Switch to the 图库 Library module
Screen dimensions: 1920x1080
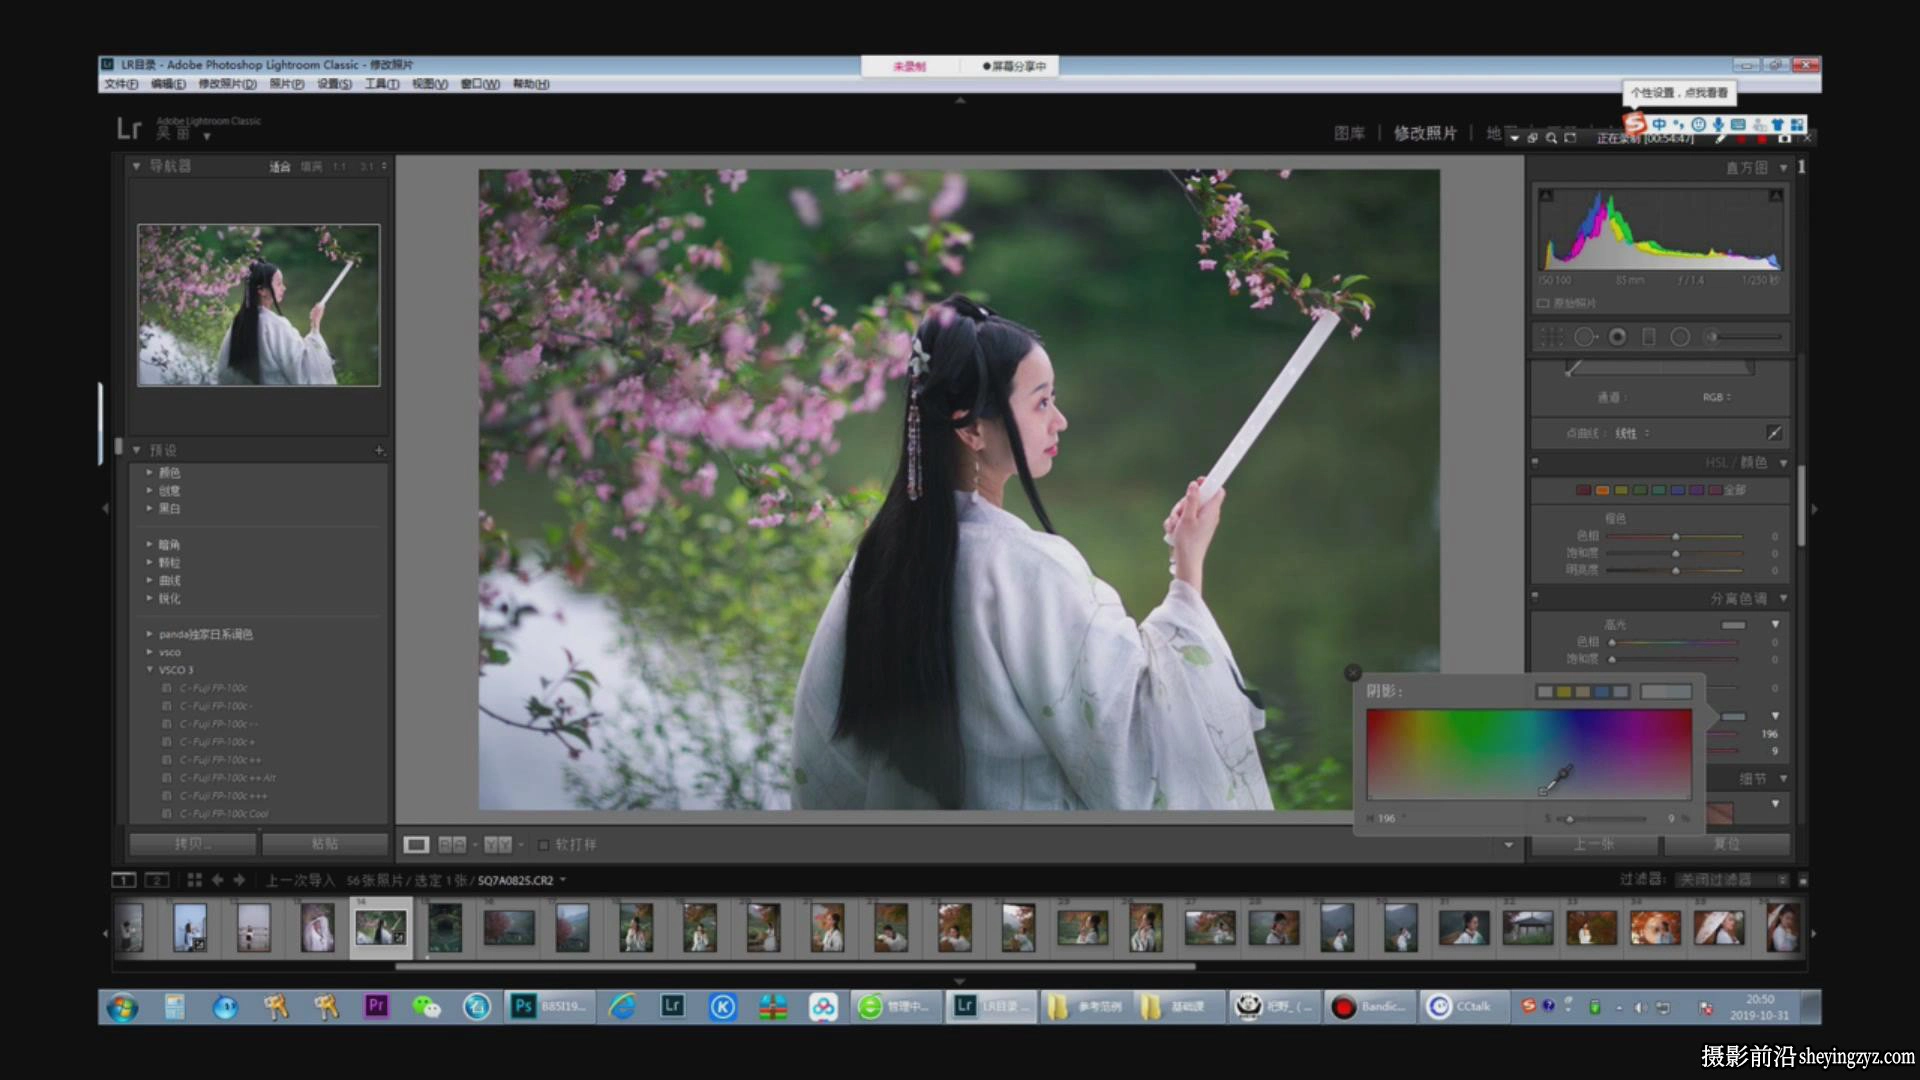(x=1349, y=133)
